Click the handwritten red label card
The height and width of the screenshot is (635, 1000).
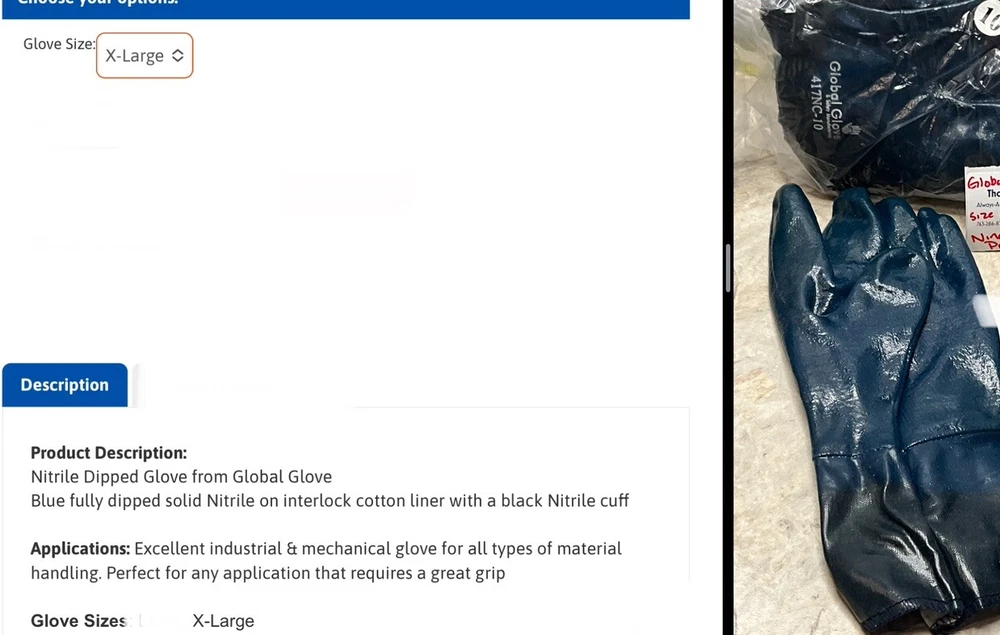(x=983, y=207)
